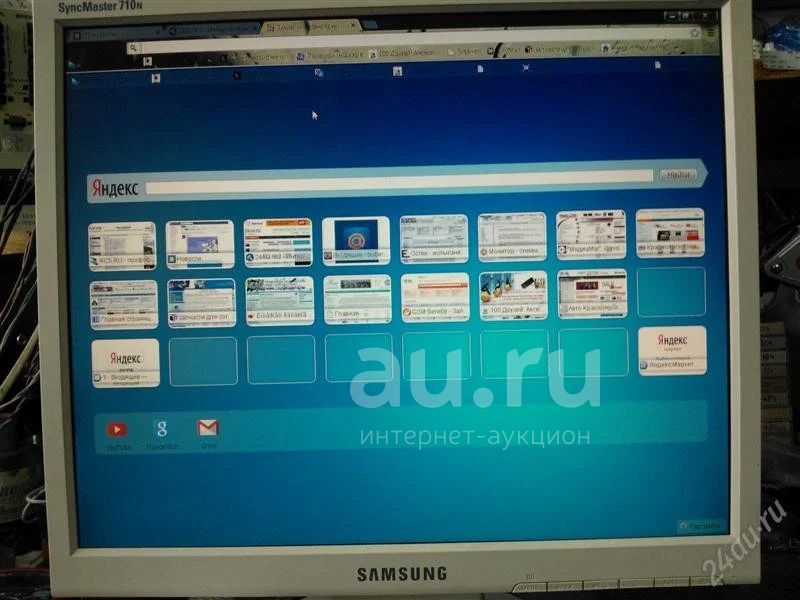Open the GSM Service tile
This screenshot has width=800, height=600.
click(x=435, y=297)
